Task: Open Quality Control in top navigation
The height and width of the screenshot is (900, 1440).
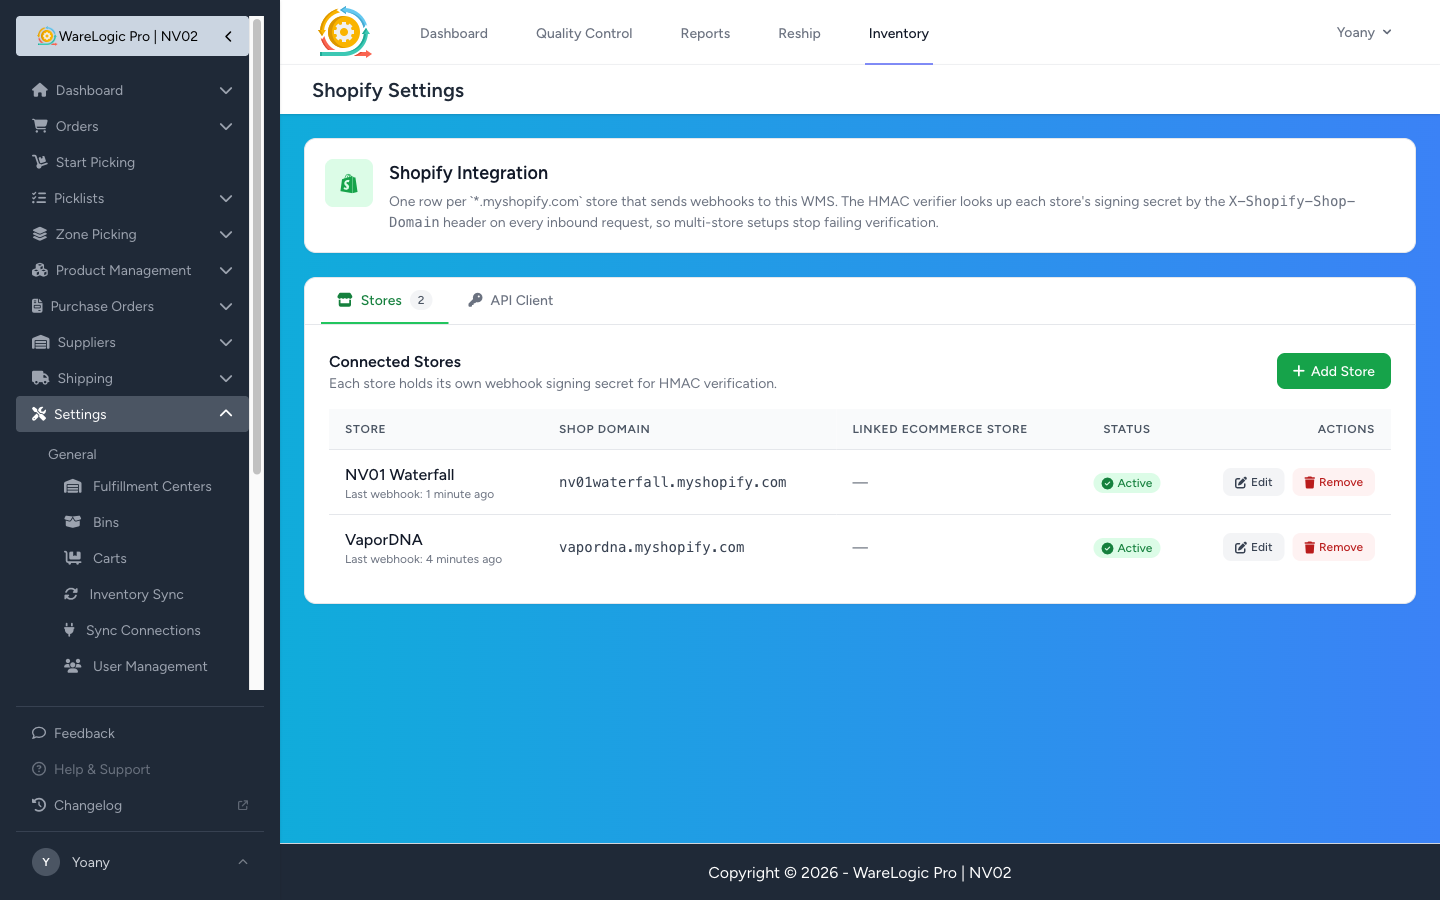Action: tap(584, 33)
